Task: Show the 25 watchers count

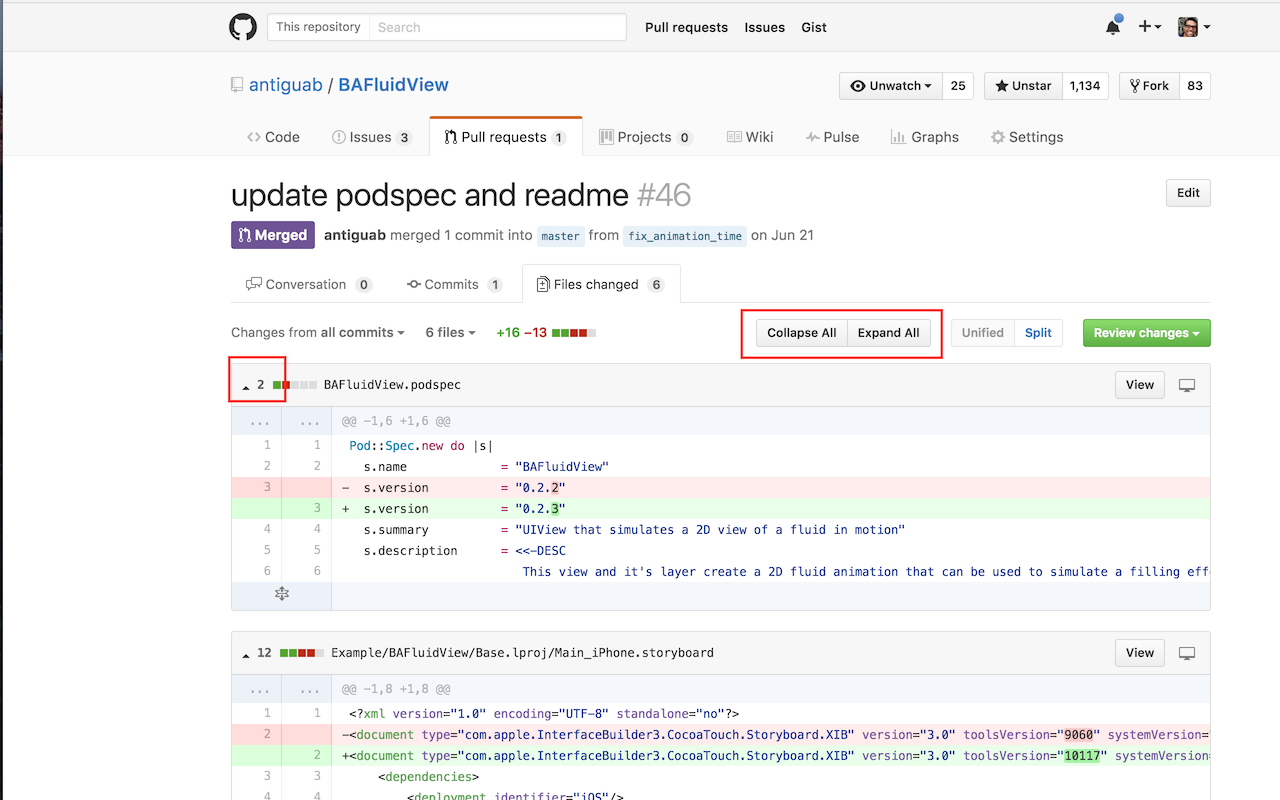Action: pyautogui.click(x=958, y=86)
